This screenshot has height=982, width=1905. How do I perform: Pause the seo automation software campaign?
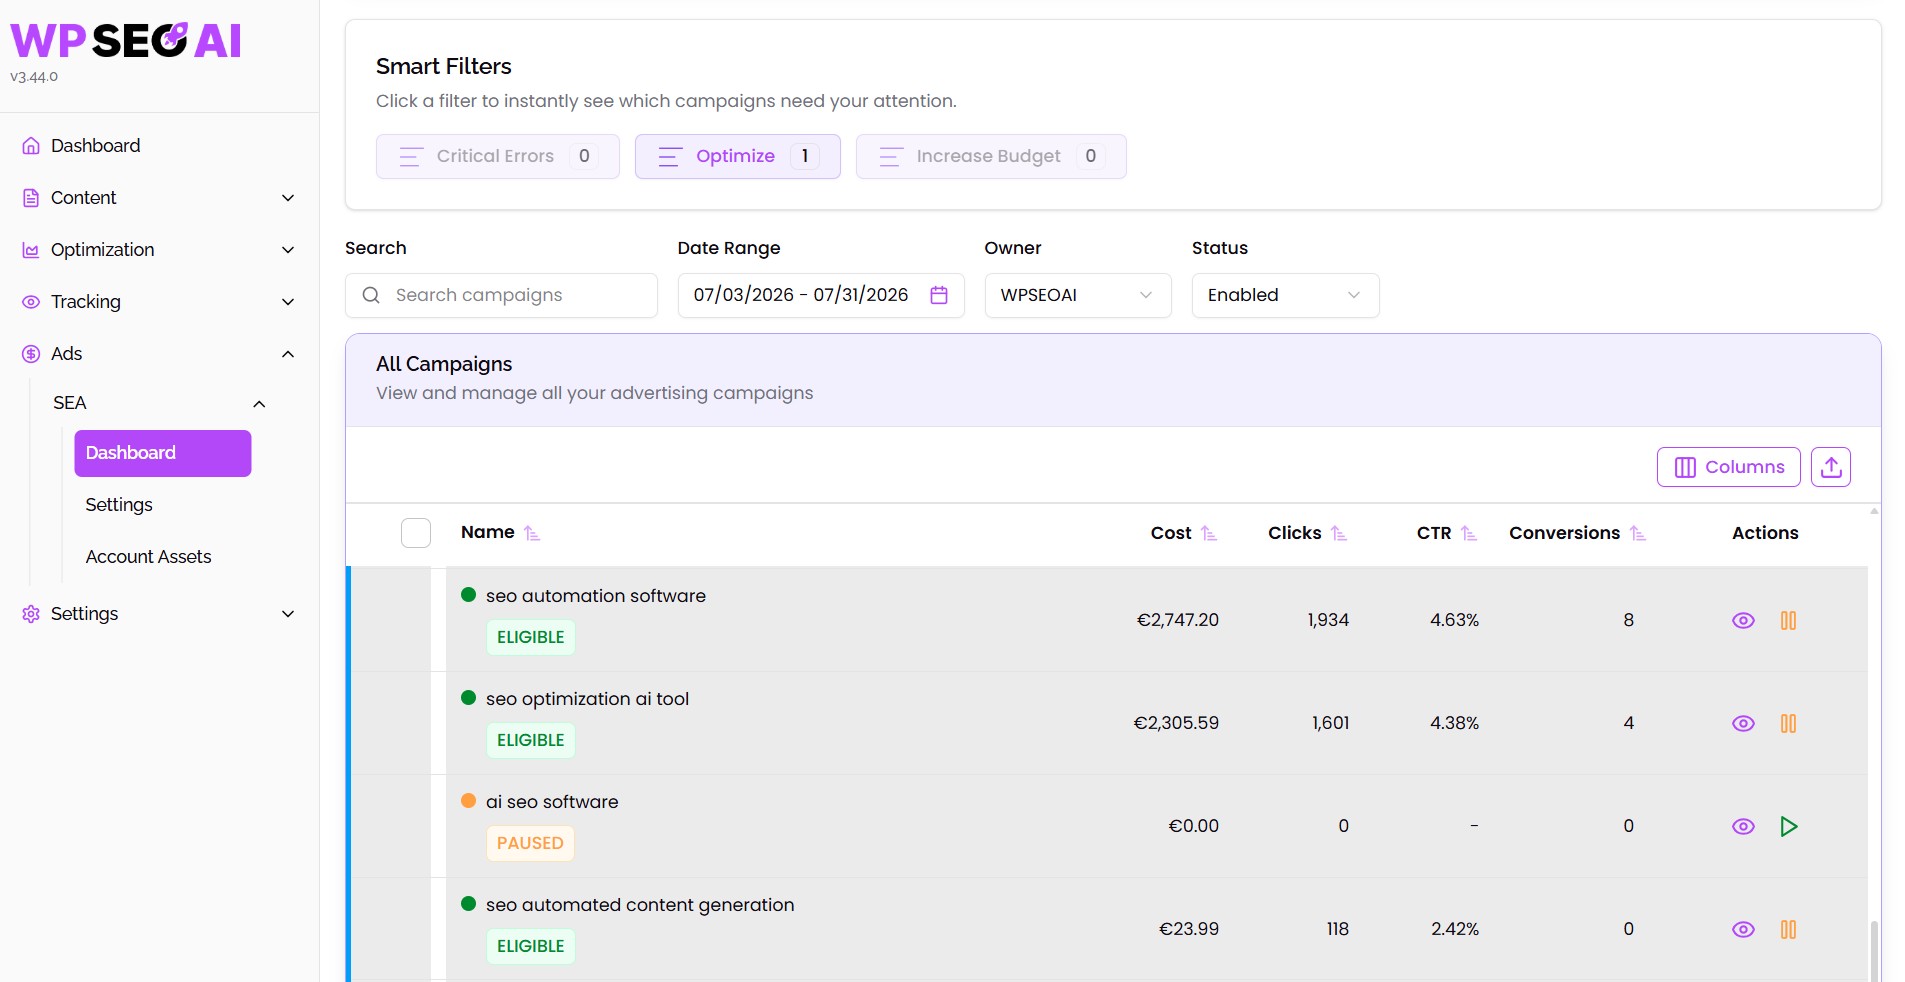click(1788, 620)
